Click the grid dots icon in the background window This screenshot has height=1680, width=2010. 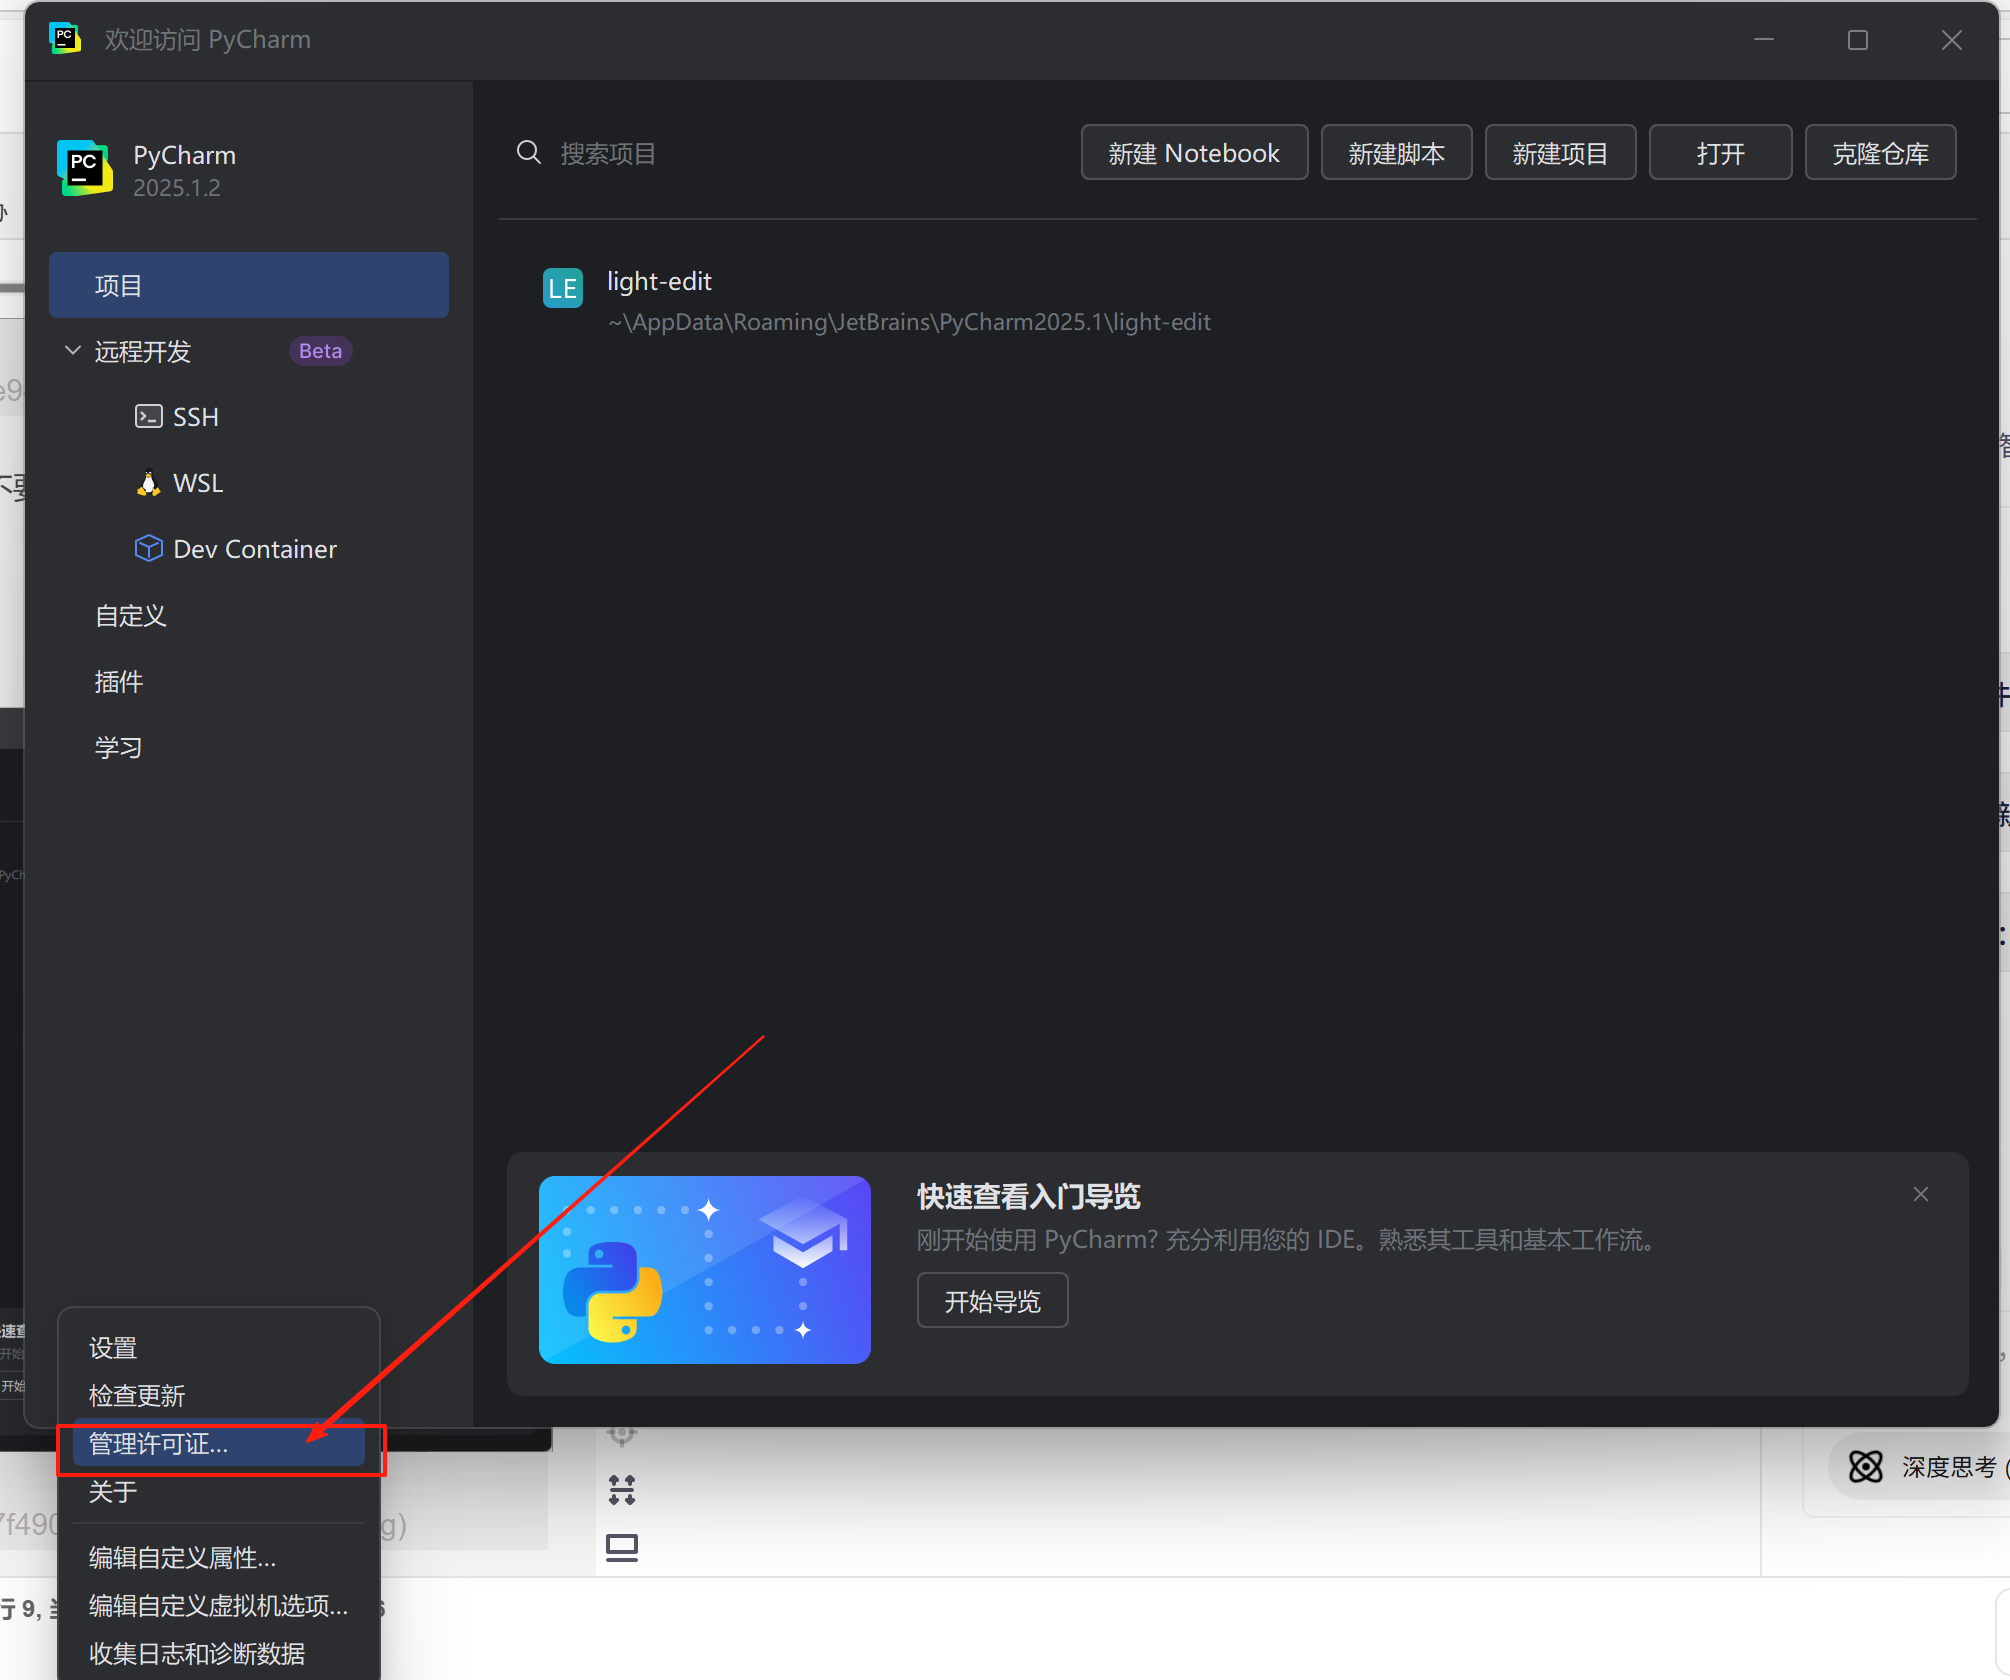[x=622, y=1490]
